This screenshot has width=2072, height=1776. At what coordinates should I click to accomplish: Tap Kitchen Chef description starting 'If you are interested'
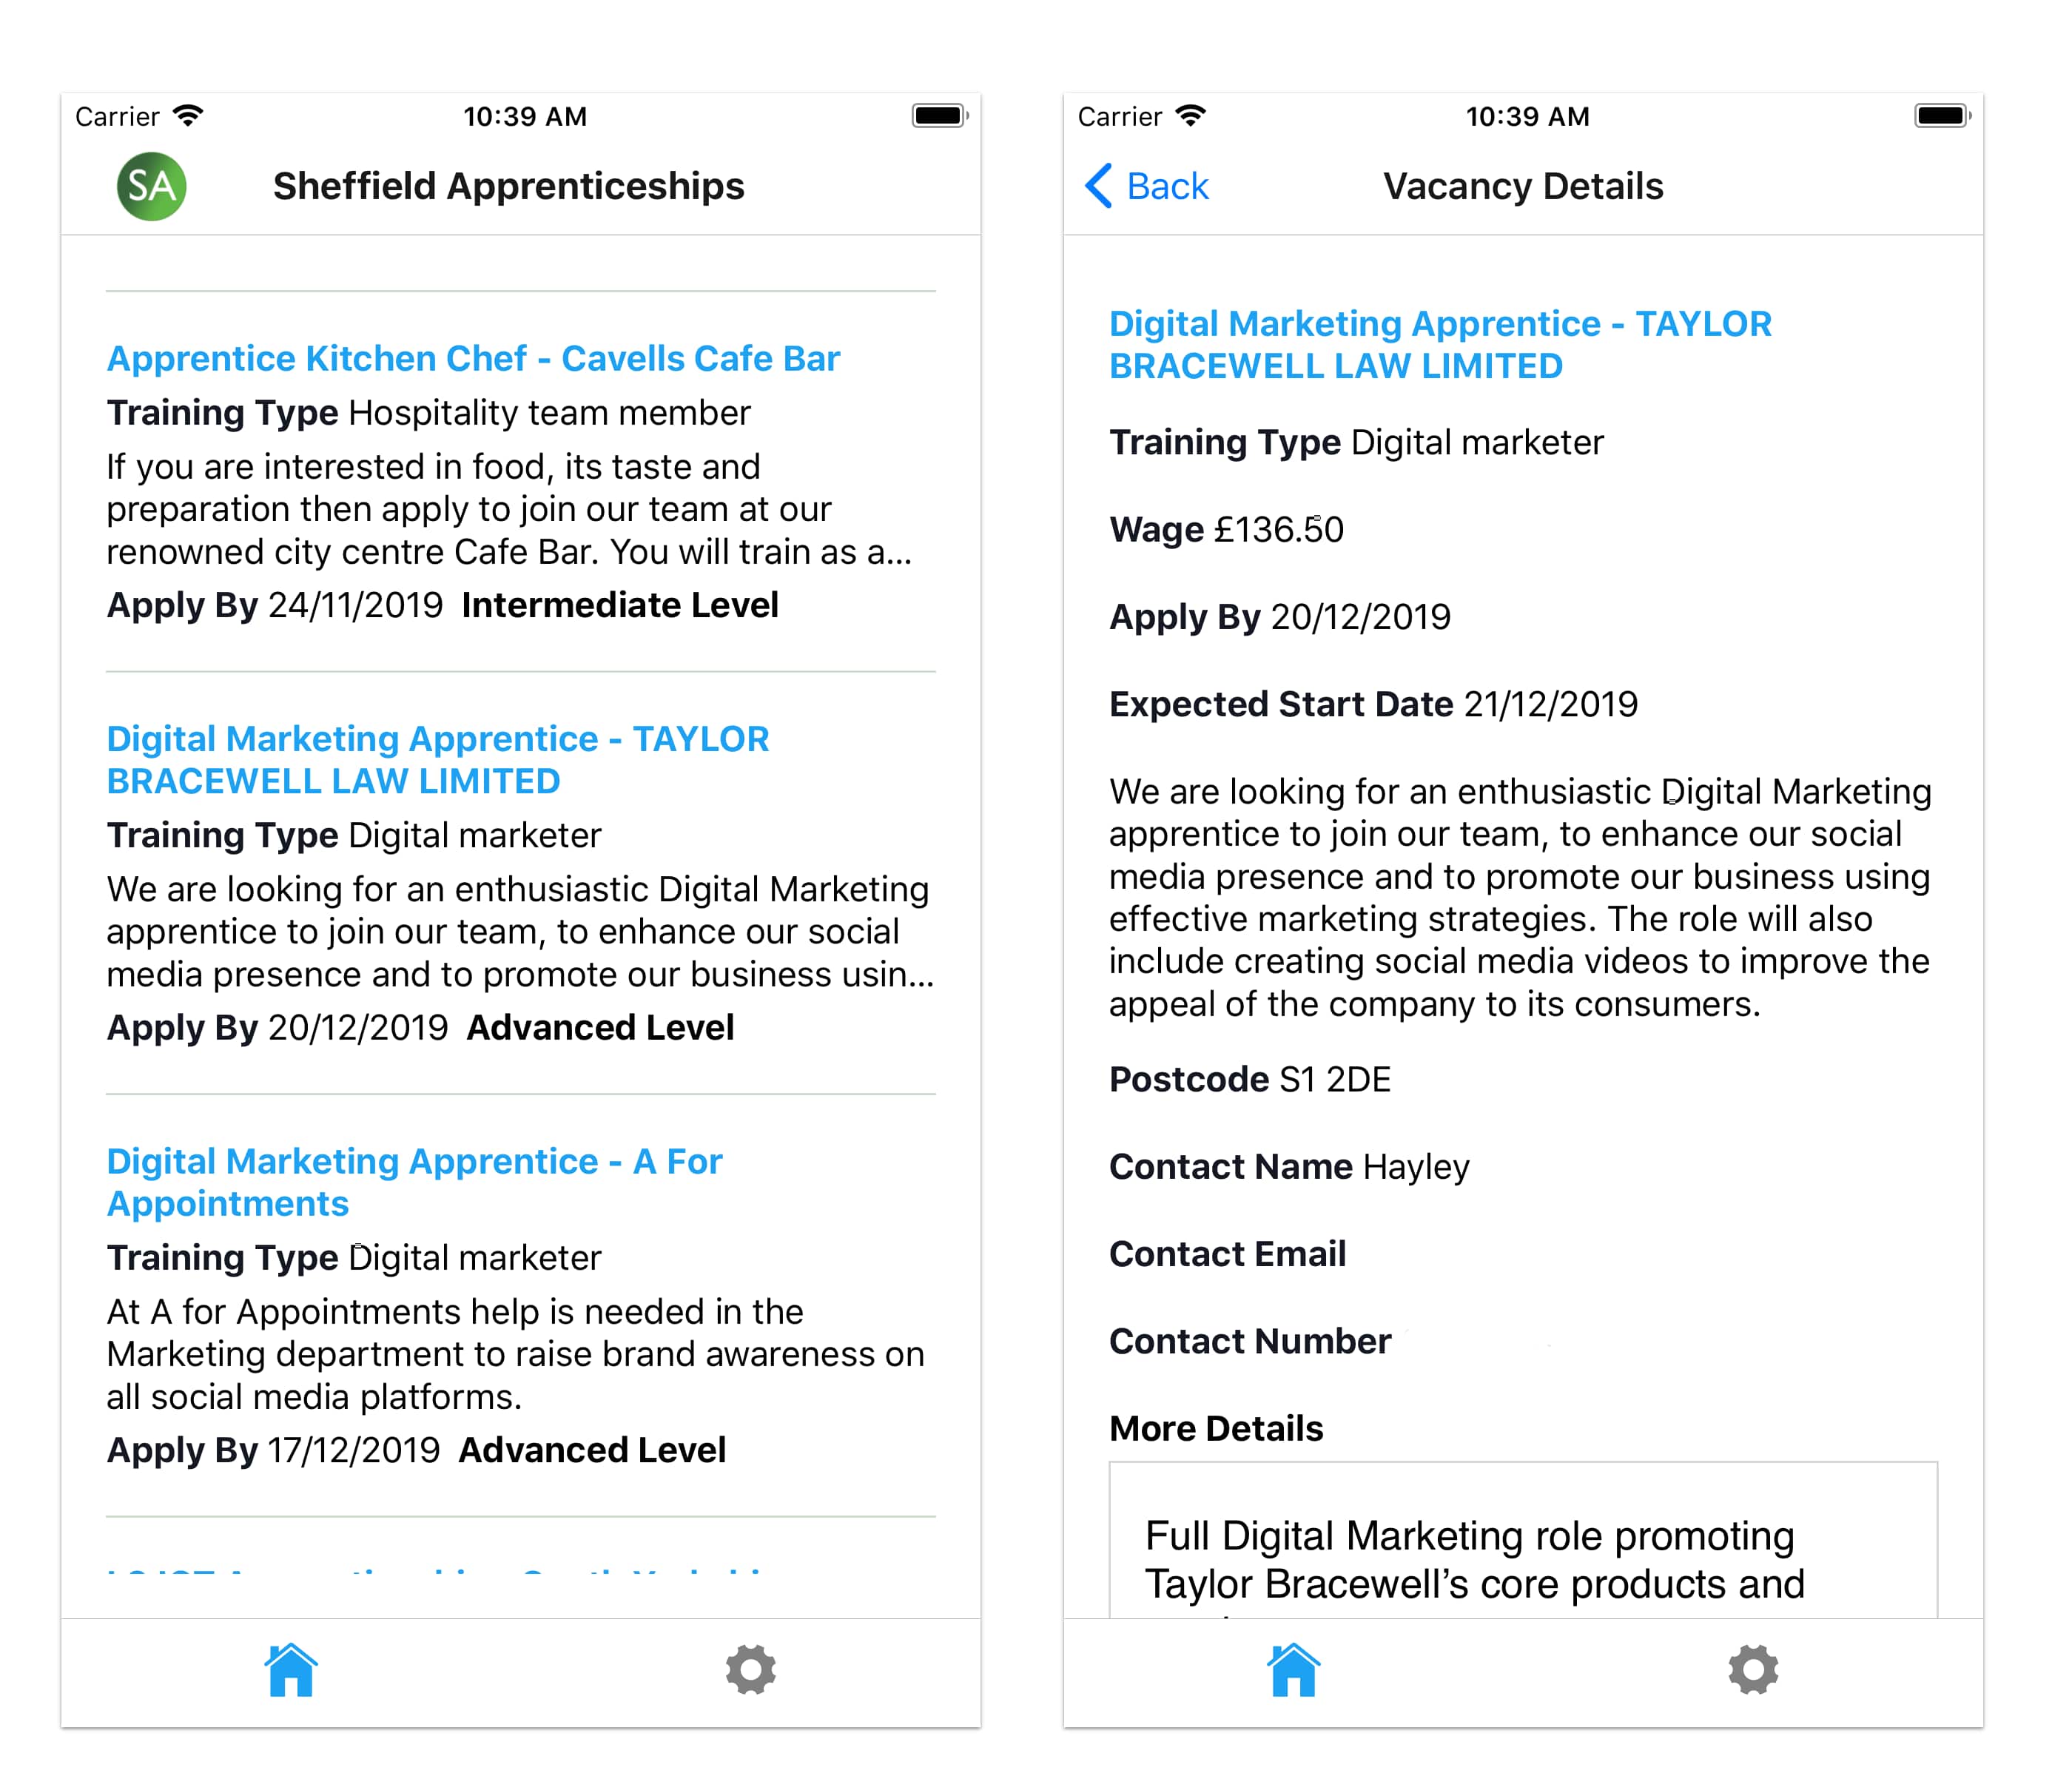tap(509, 509)
